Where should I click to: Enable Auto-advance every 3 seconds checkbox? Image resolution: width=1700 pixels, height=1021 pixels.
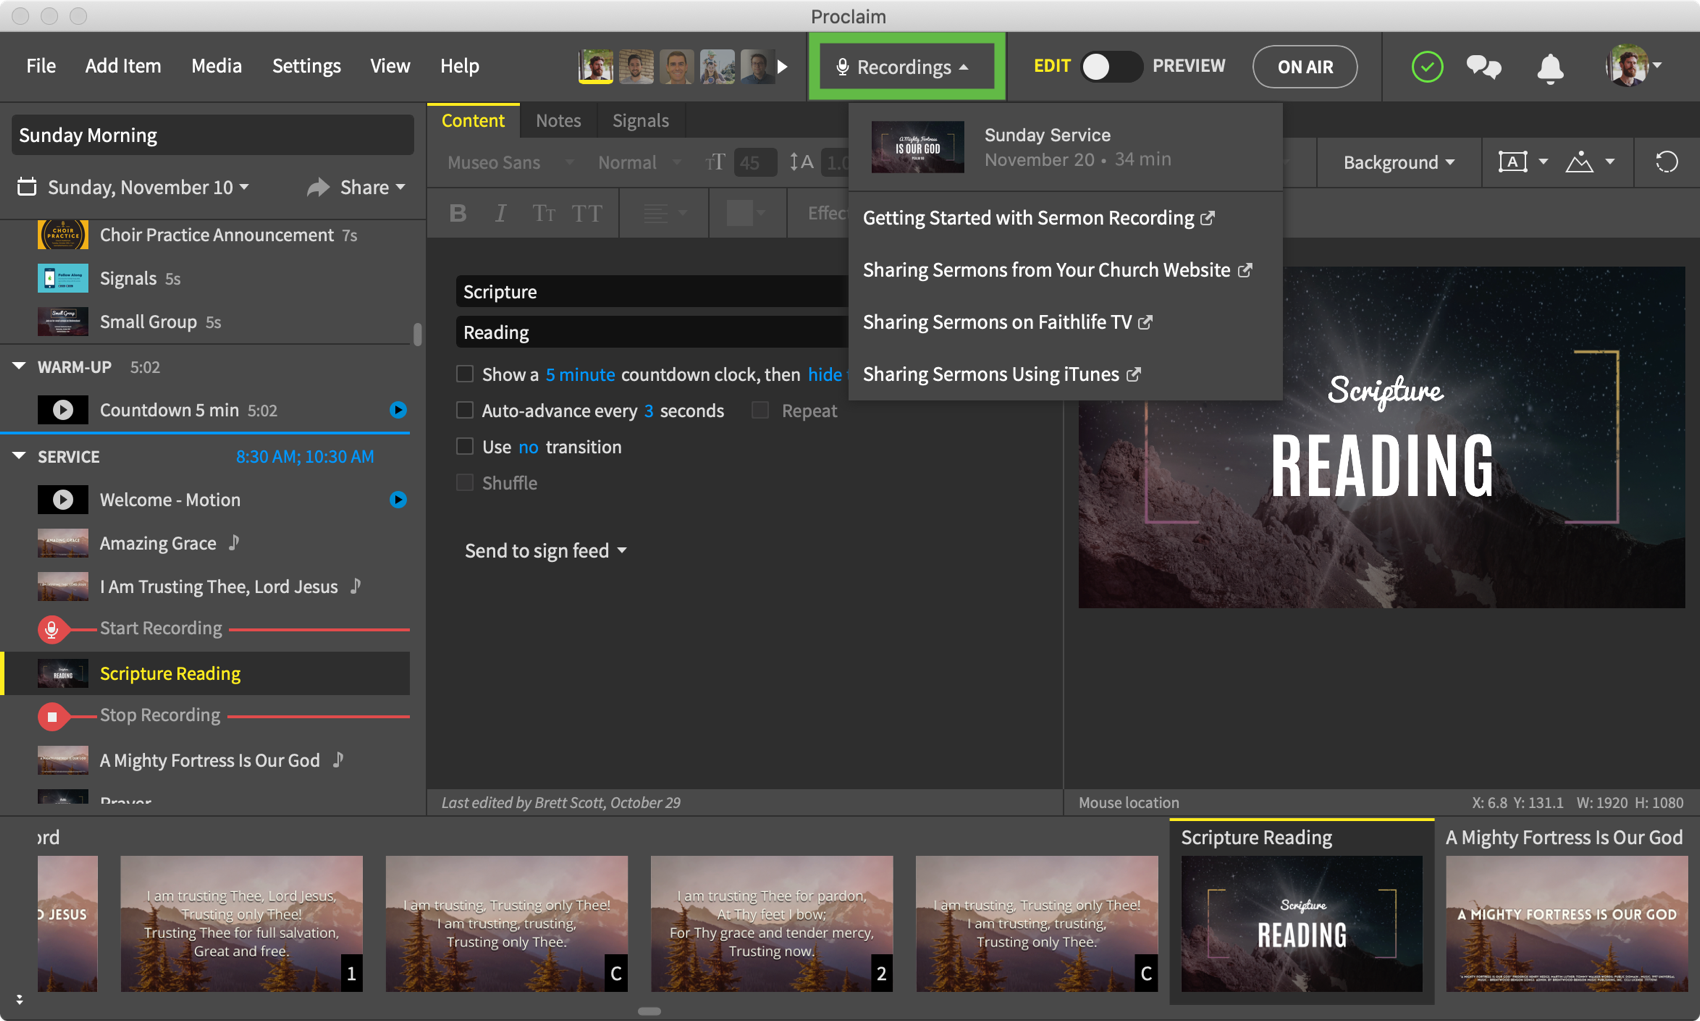465,410
